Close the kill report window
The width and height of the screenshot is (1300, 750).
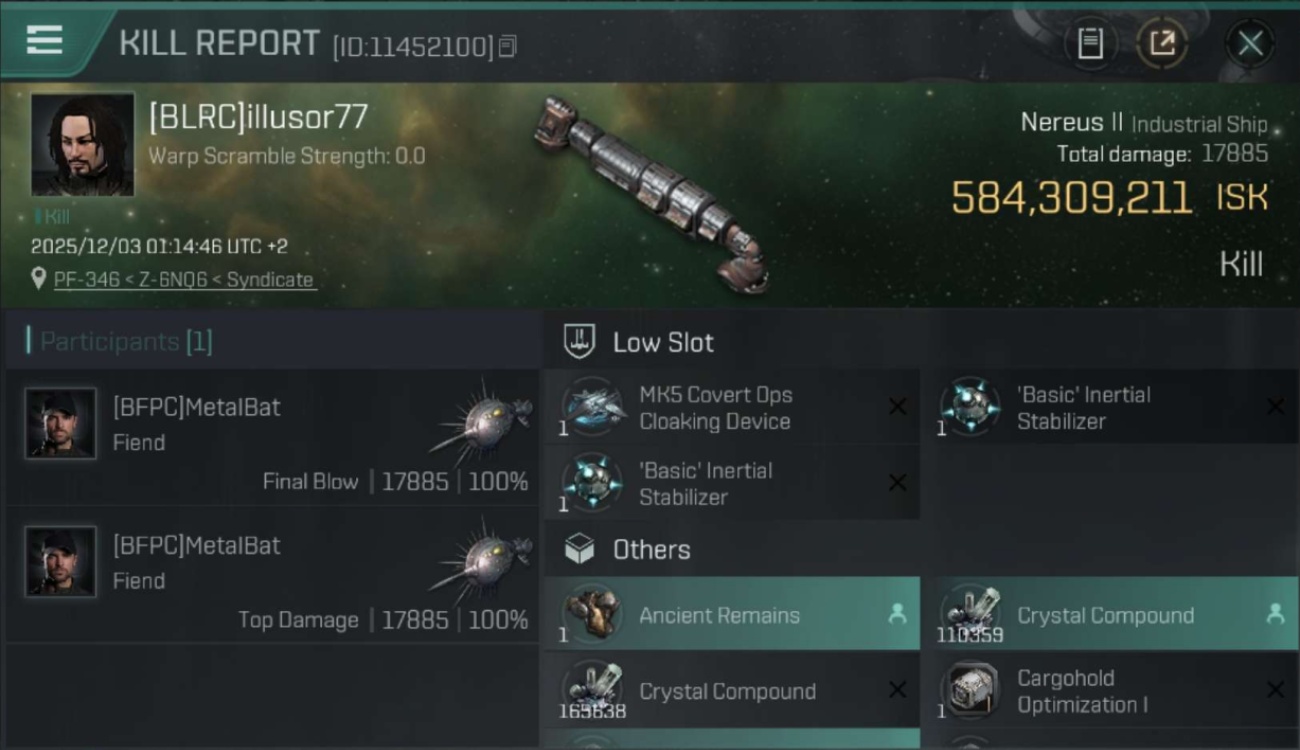coord(1249,43)
